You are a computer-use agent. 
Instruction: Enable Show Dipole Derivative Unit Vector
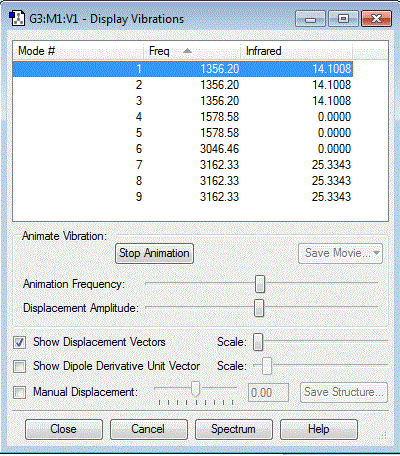point(19,366)
